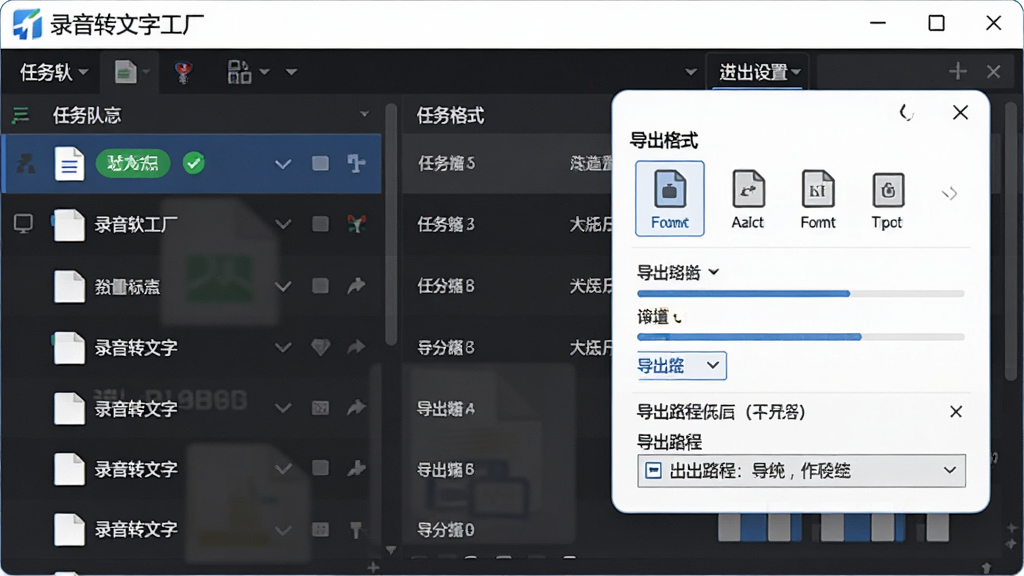The image size is (1024, 576).
Task: Switch to the 进出设置 tab
Action: pyautogui.click(x=759, y=72)
